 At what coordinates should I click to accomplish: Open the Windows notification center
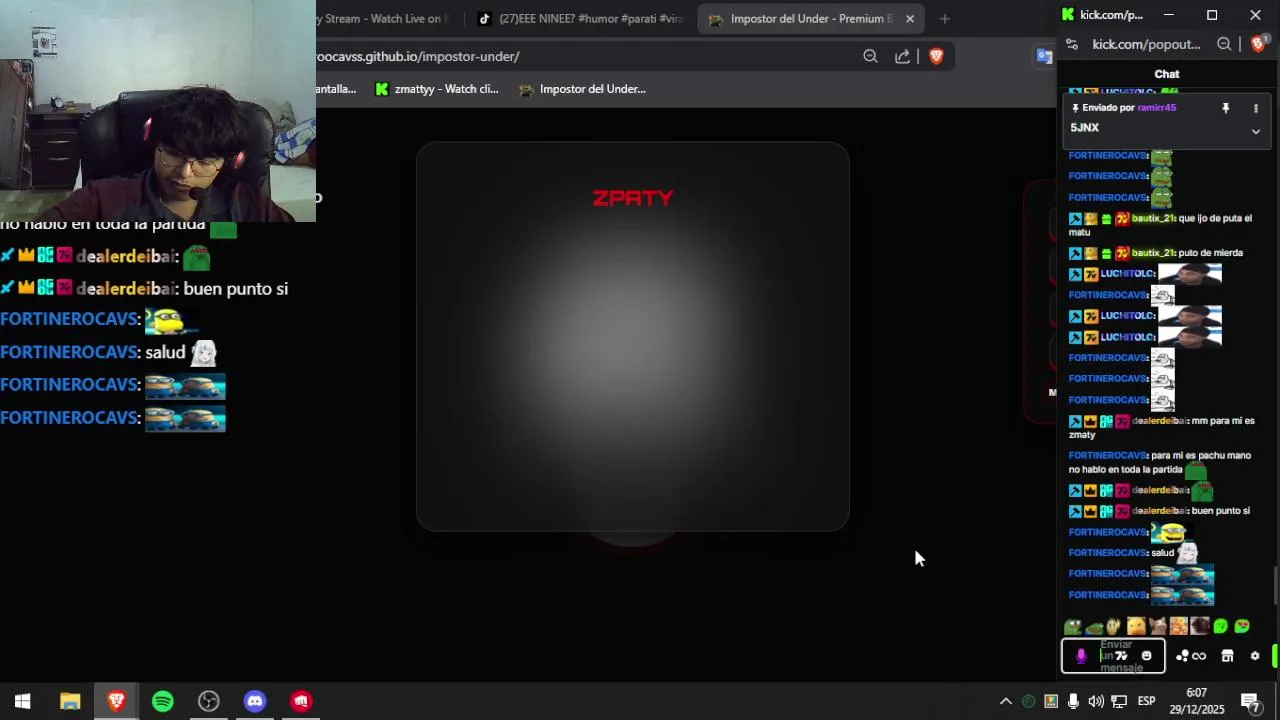(x=1250, y=701)
